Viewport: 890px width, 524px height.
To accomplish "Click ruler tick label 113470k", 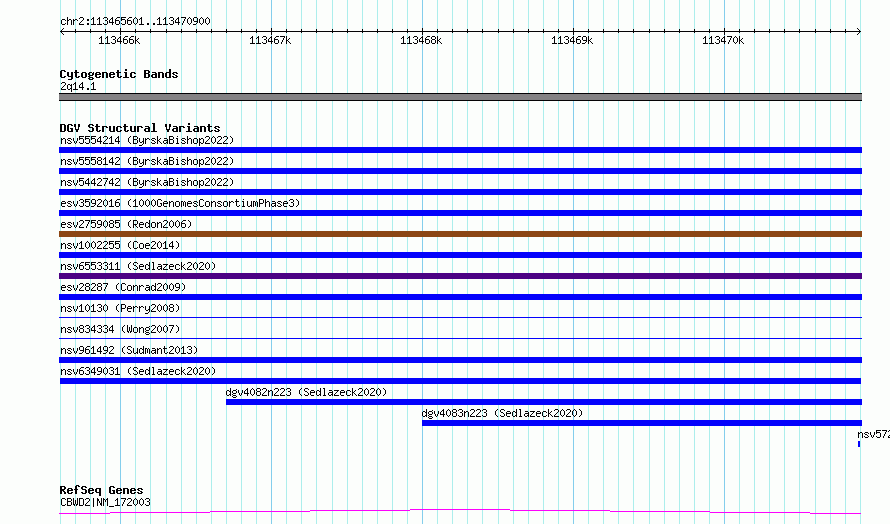I will 723,40.
